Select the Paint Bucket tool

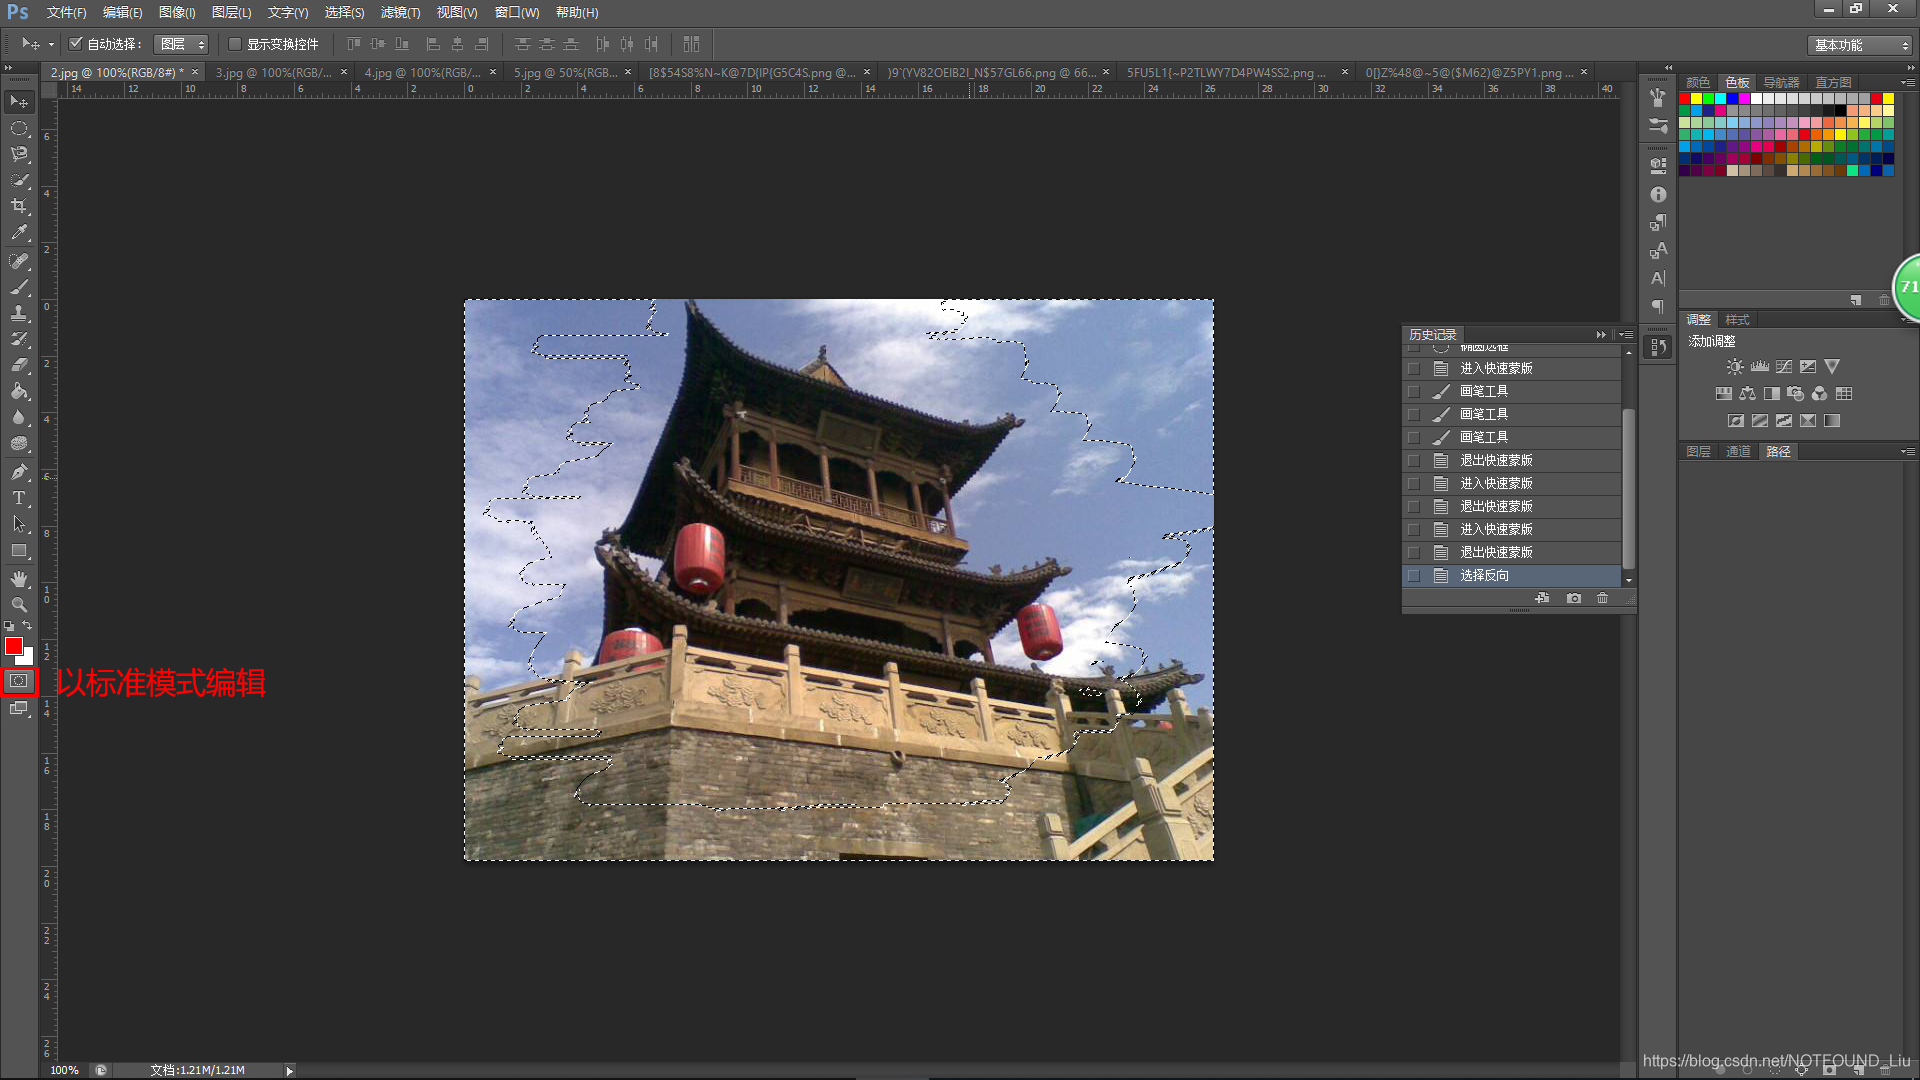19,391
